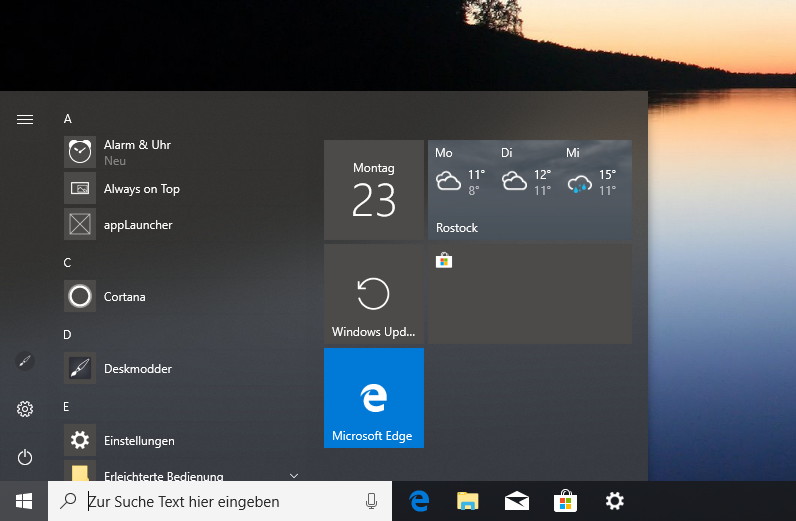This screenshot has height=521, width=796.
Task: Jump to letter E section header
Action: coord(66,407)
